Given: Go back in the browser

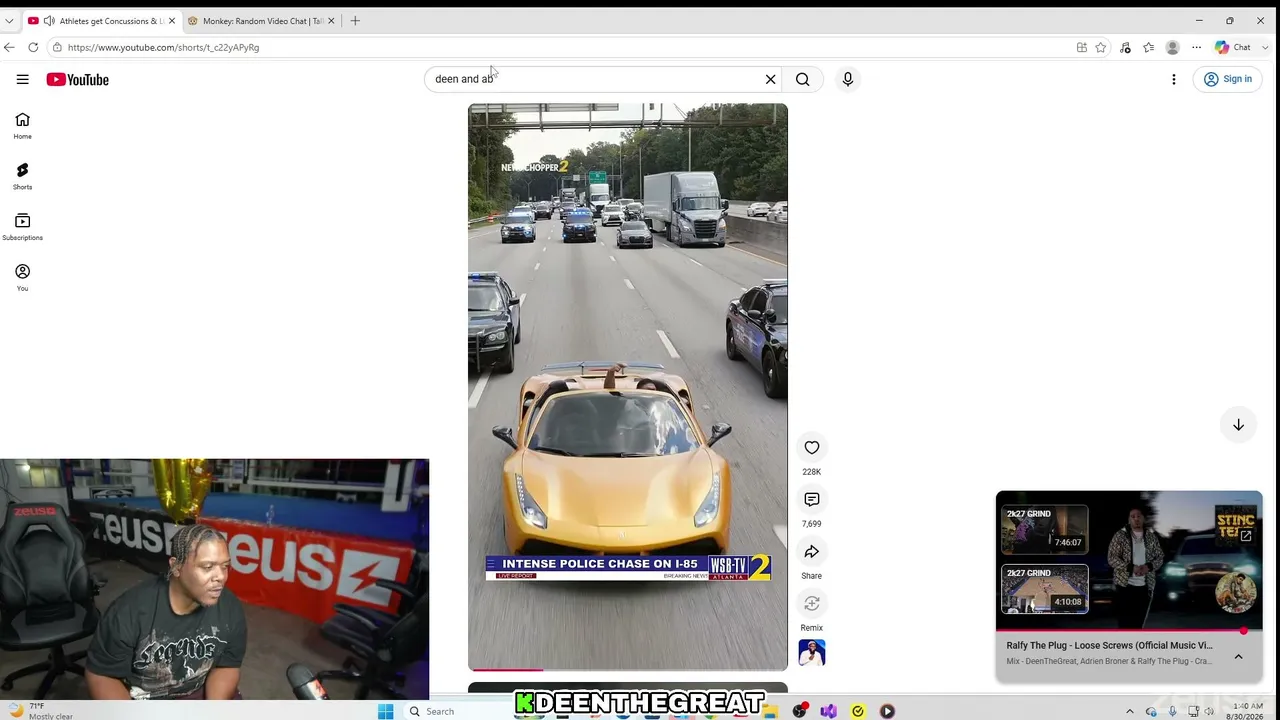Looking at the screenshot, I should (x=9, y=47).
